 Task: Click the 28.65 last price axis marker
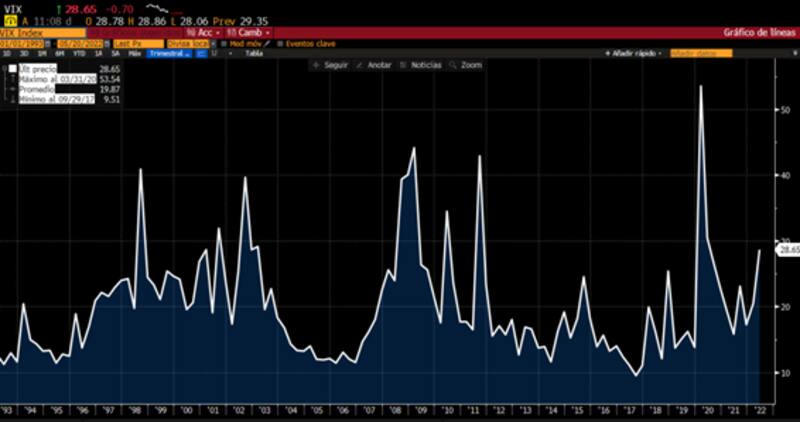(789, 249)
